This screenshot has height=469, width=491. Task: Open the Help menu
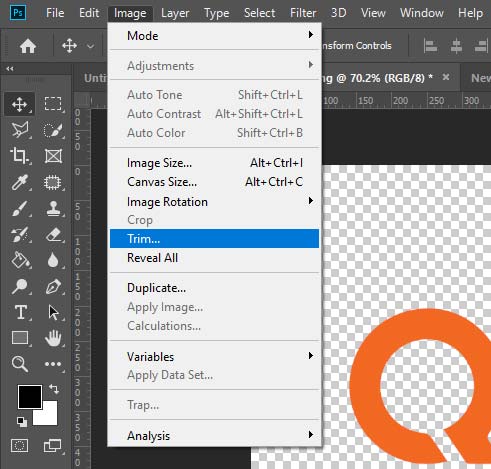pyautogui.click(x=470, y=13)
